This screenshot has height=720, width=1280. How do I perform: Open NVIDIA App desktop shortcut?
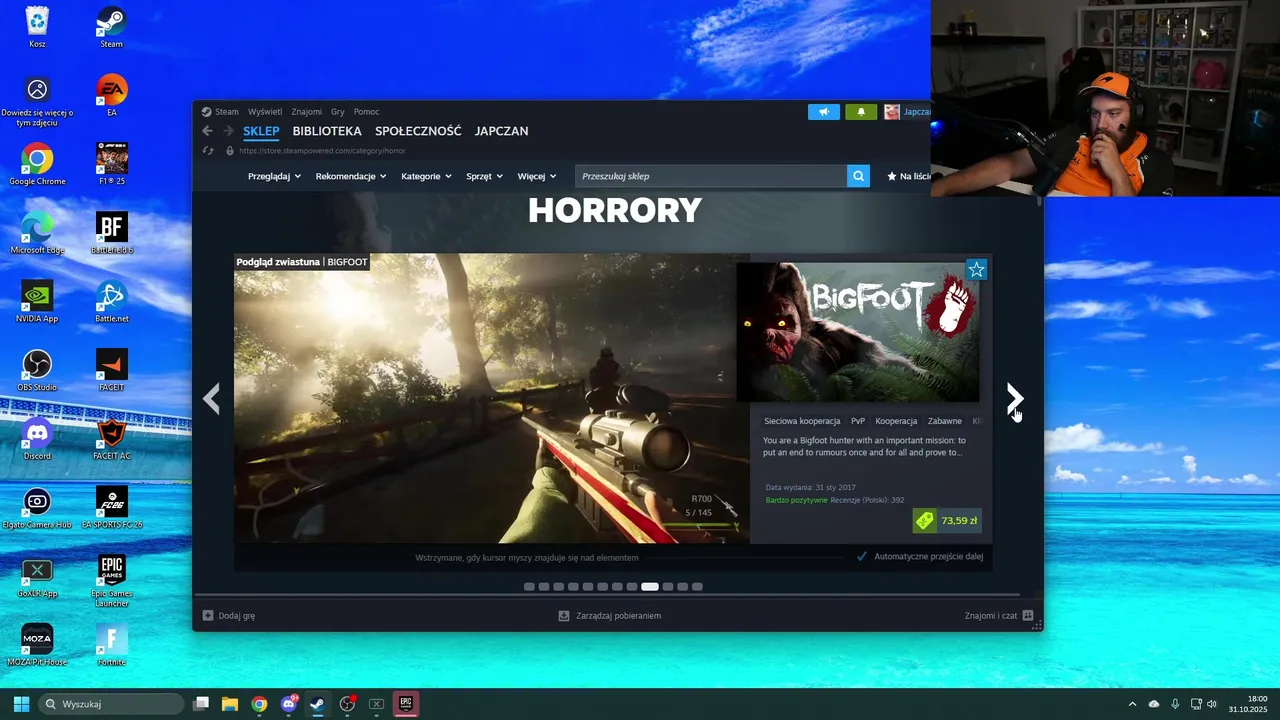coord(37,301)
